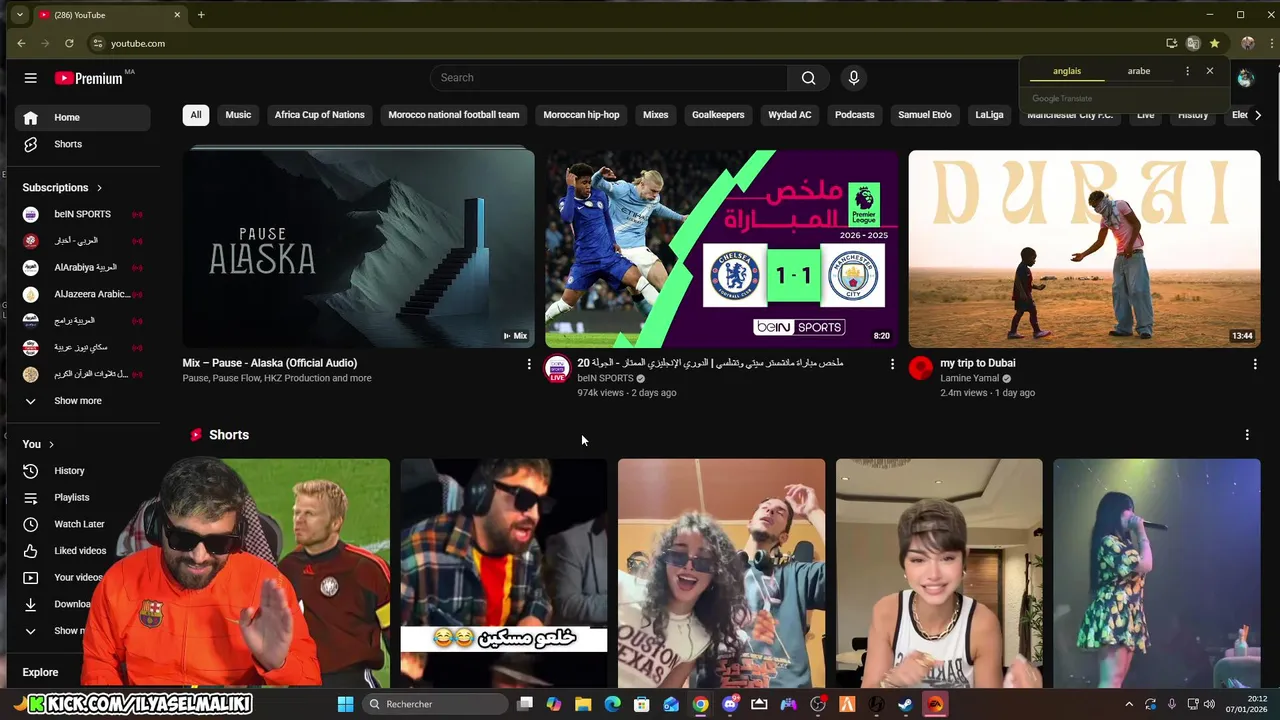Open the Chrome tab search dropdown

click(19, 15)
